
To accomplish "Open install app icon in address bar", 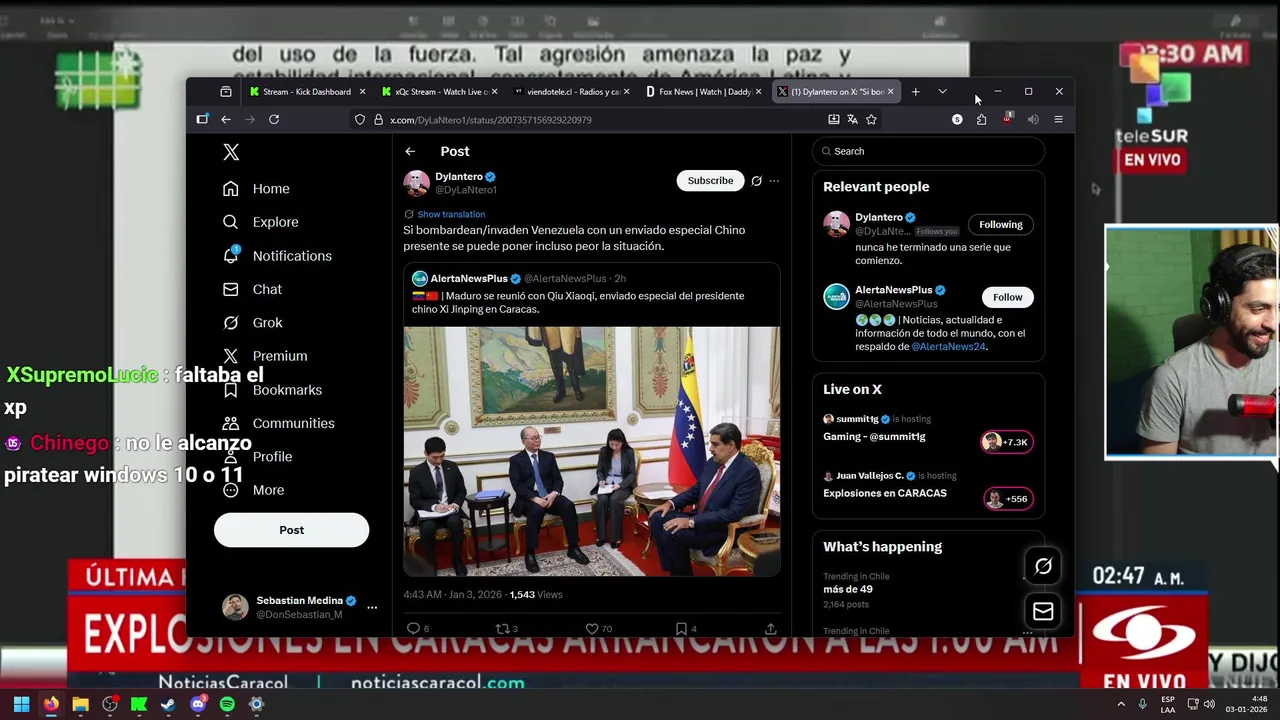I will tap(833, 120).
